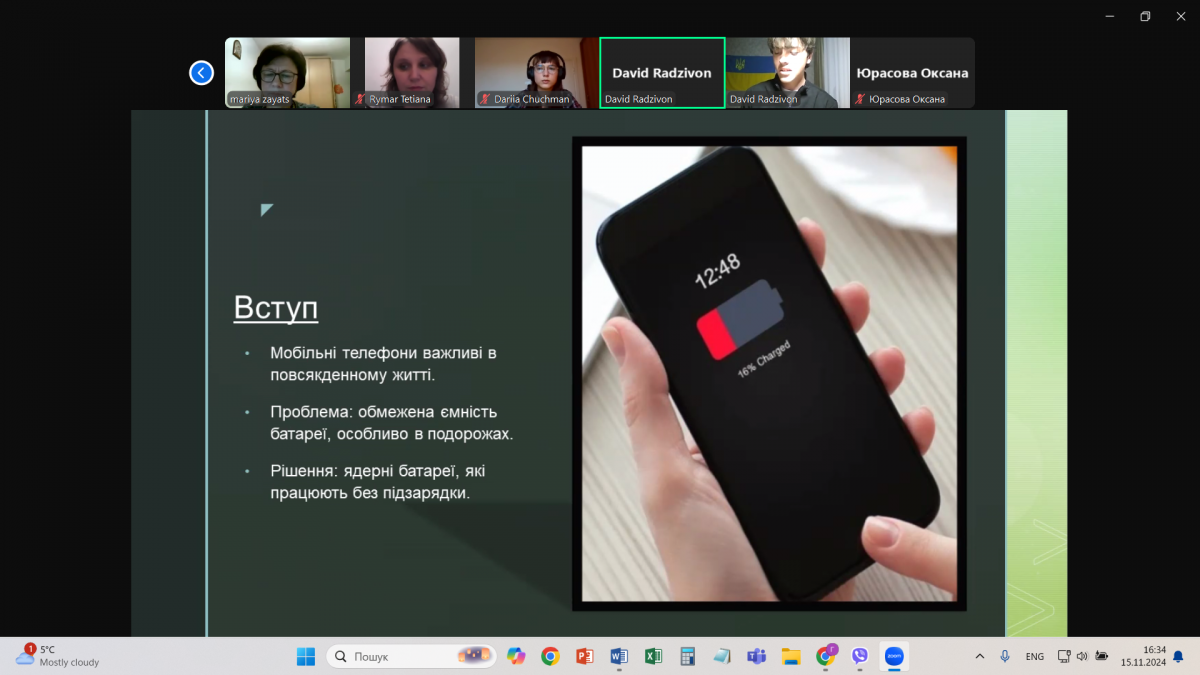This screenshot has height=675, width=1200.
Task: Click the battery tray icon
Action: pos(1102,656)
